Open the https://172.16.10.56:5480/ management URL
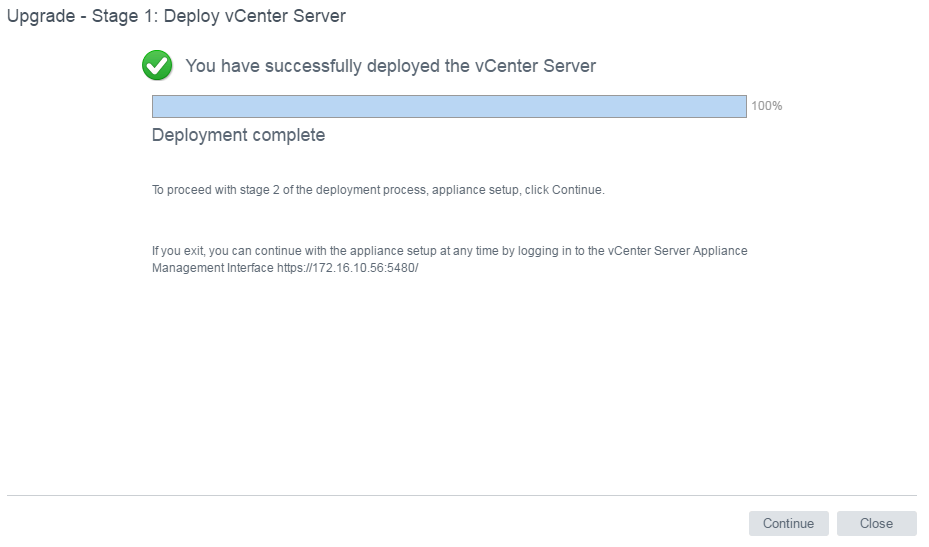The height and width of the screenshot is (547, 929). [347, 268]
